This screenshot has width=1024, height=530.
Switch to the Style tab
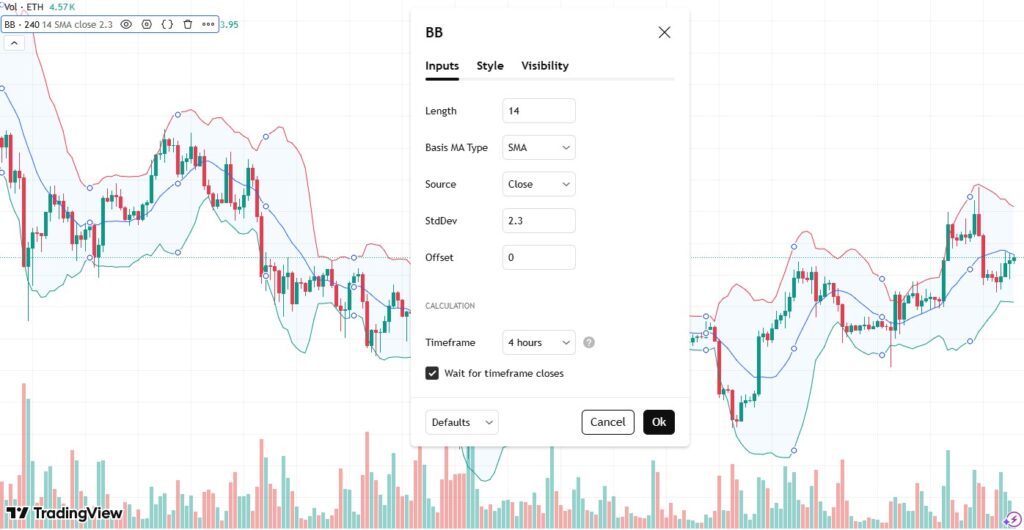click(490, 66)
